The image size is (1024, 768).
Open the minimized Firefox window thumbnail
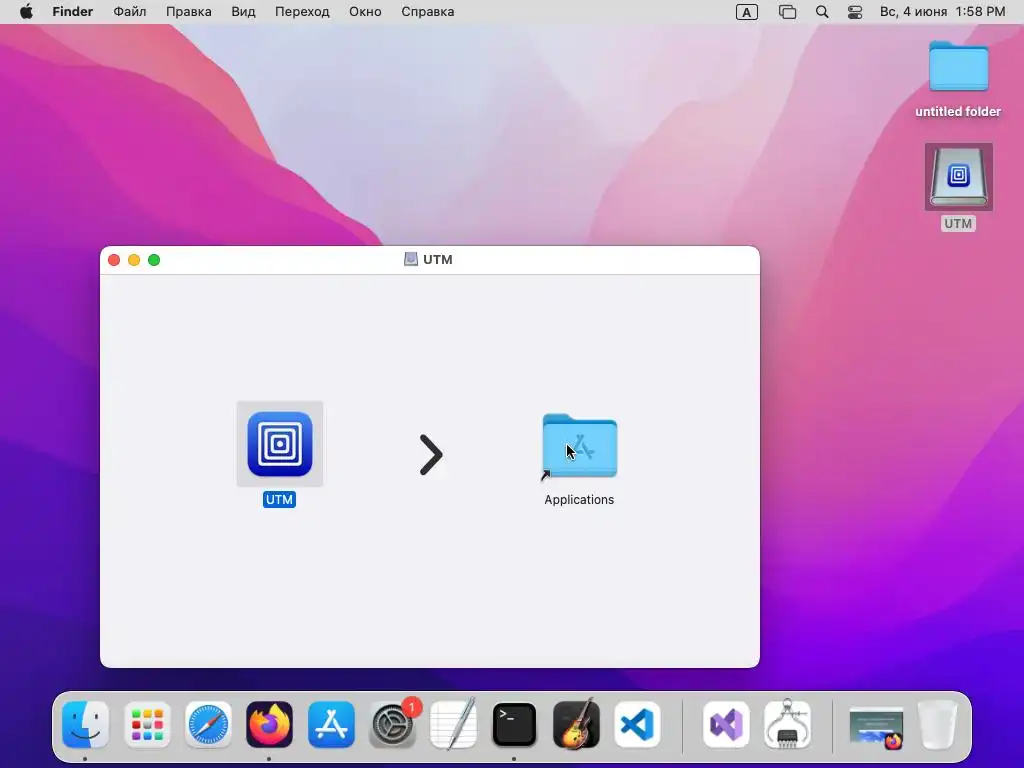876,728
